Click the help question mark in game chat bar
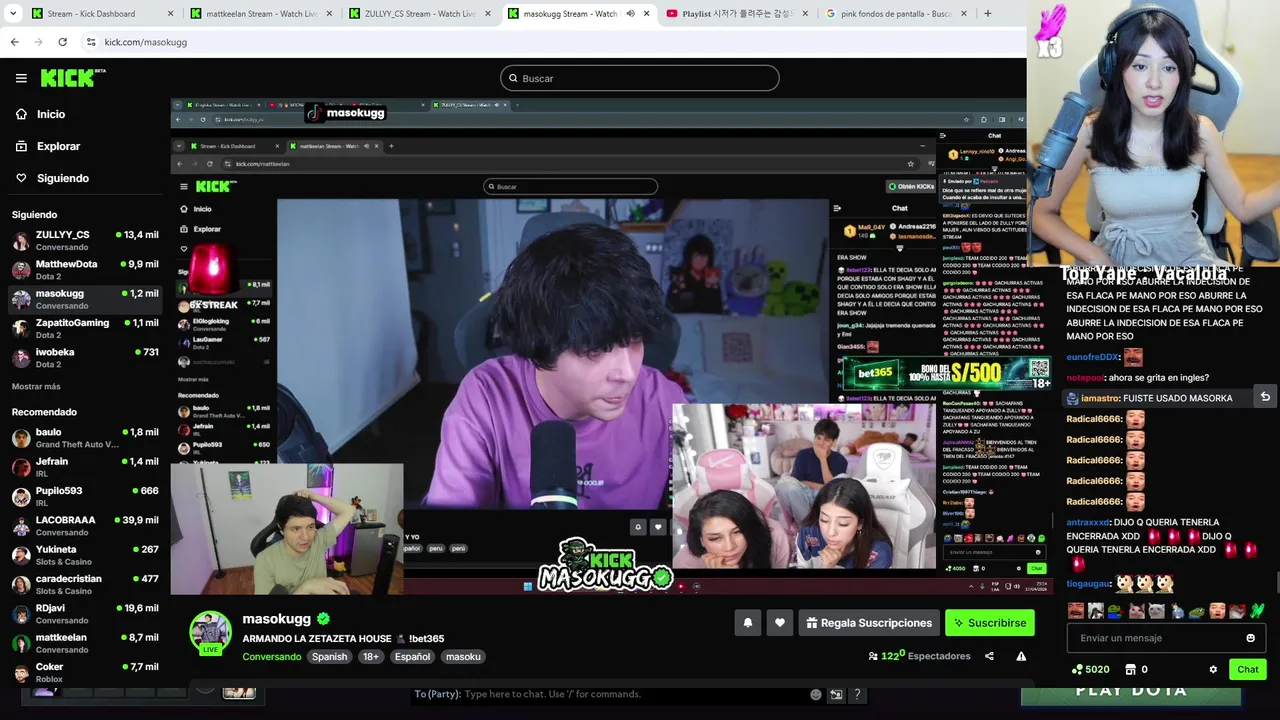The width and height of the screenshot is (1280, 720). [857, 694]
